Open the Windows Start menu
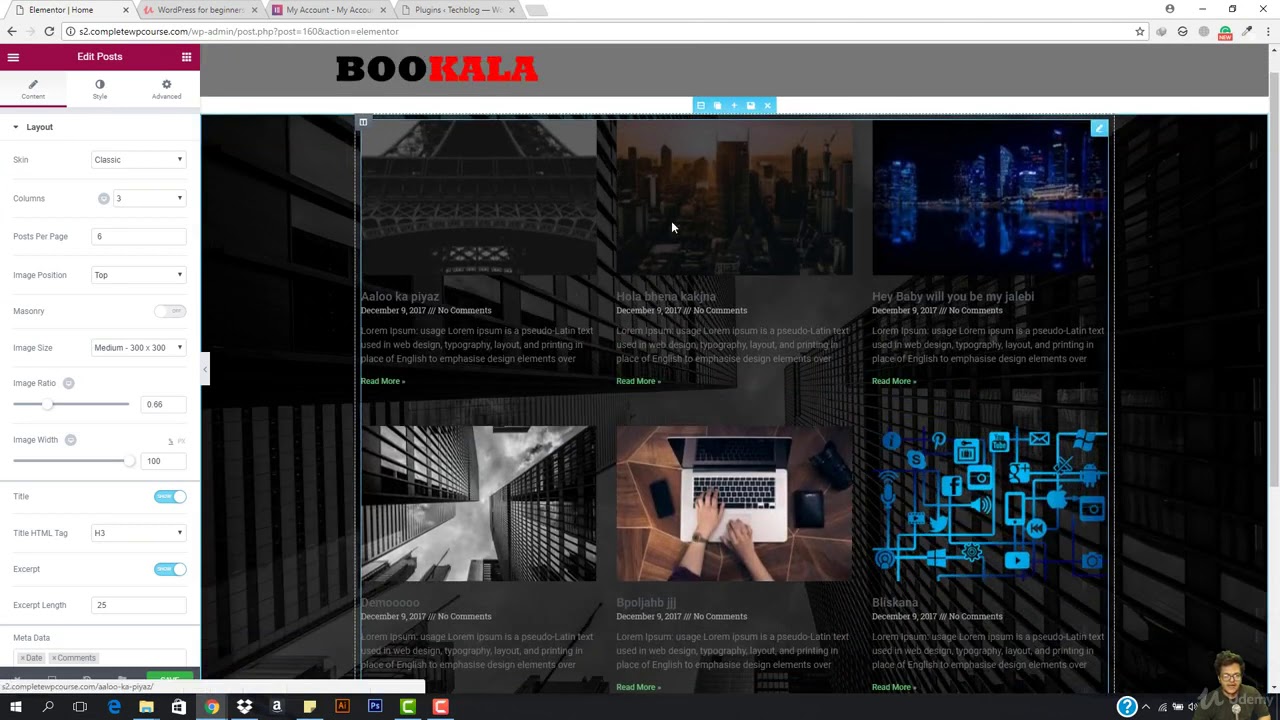Viewport: 1280px width, 720px height. [x=16, y=707]
